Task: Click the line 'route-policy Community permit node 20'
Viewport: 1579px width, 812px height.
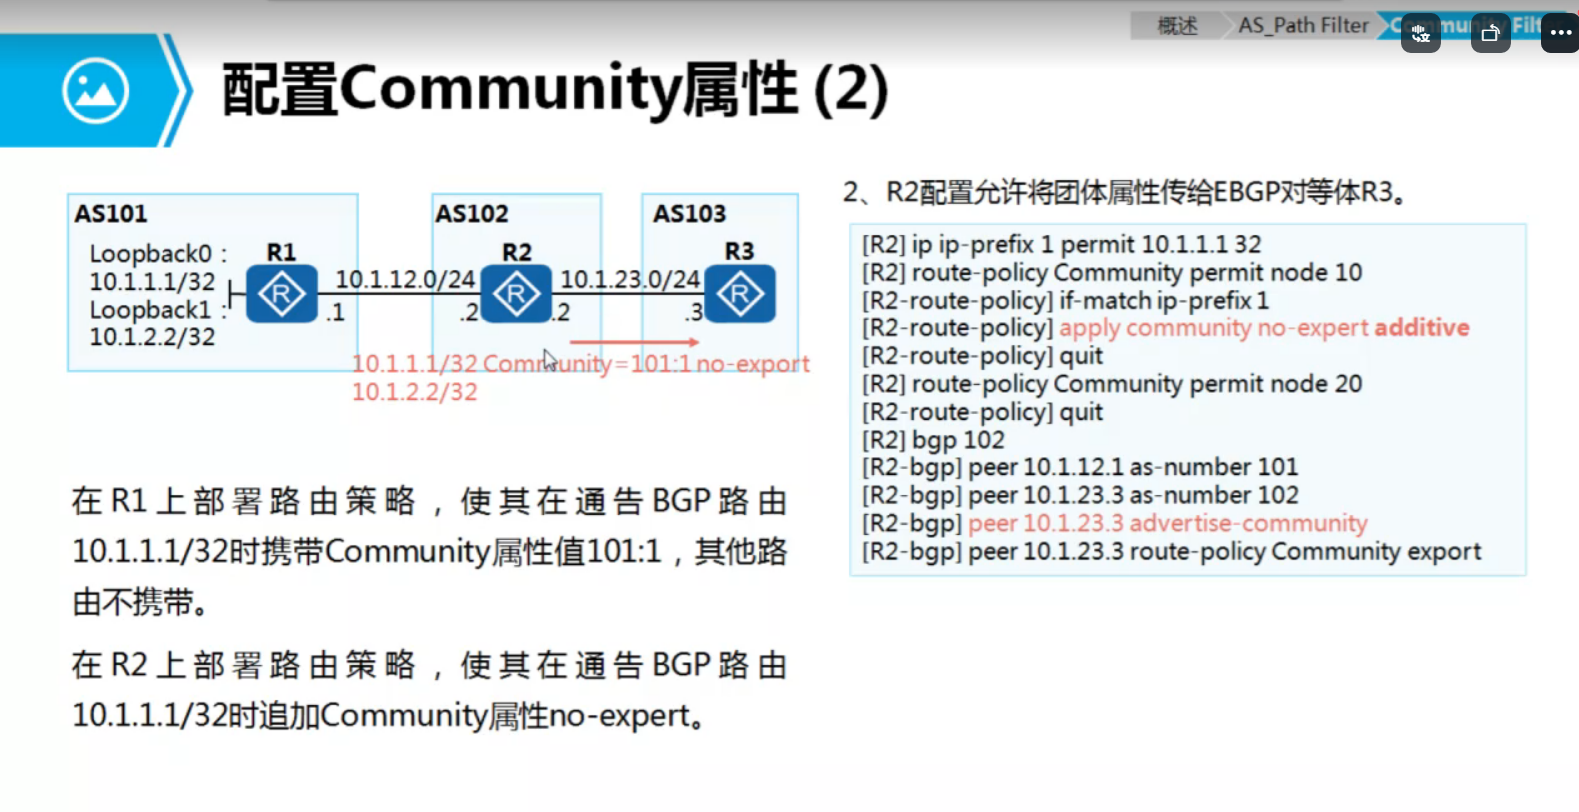Action: [x=1112, y=384]
